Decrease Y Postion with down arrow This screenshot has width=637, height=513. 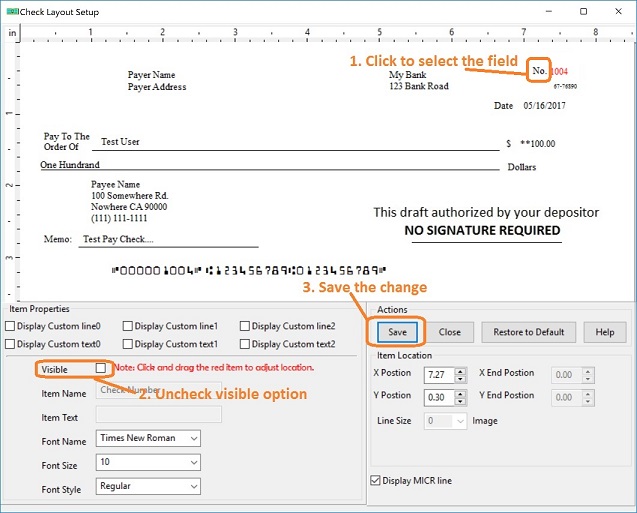pyautogui.click(x=460, y=401)
